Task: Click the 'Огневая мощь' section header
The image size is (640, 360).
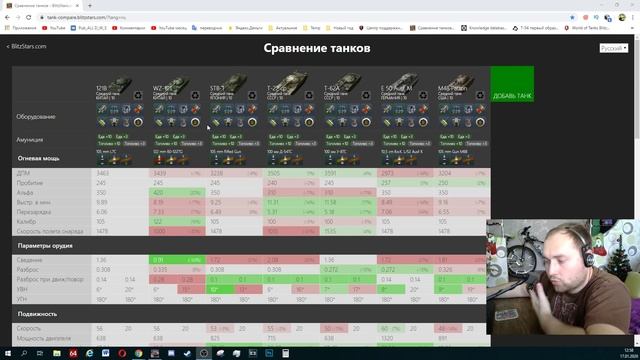Action: click(x=38, y=158)
